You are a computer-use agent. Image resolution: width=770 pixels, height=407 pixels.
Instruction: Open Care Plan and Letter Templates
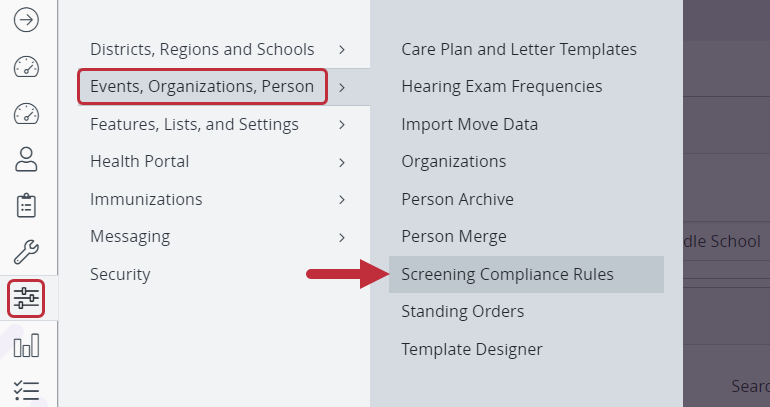click(x=518, y=49)
